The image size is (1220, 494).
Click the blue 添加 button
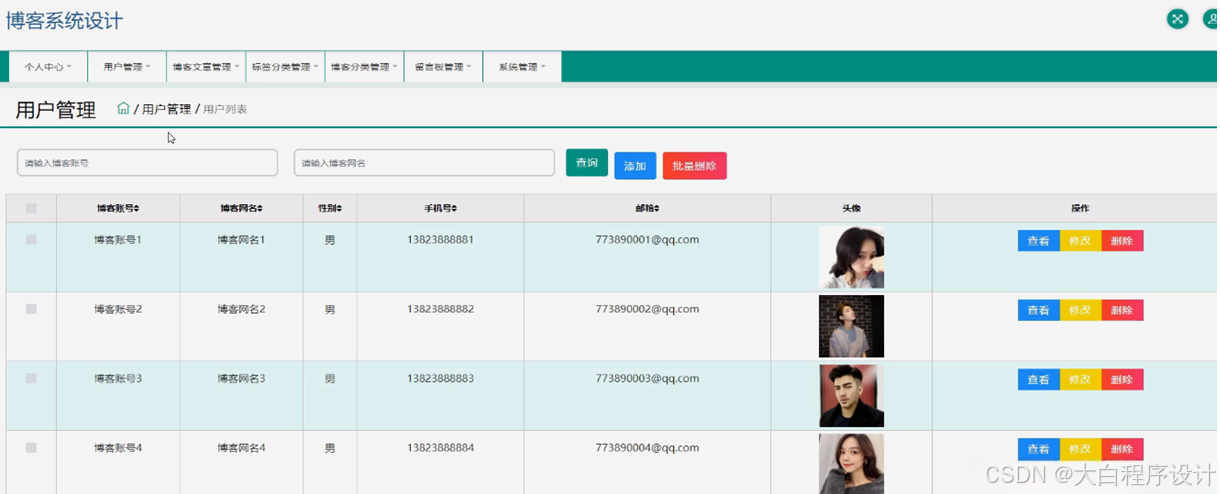[x=635, y=166]
